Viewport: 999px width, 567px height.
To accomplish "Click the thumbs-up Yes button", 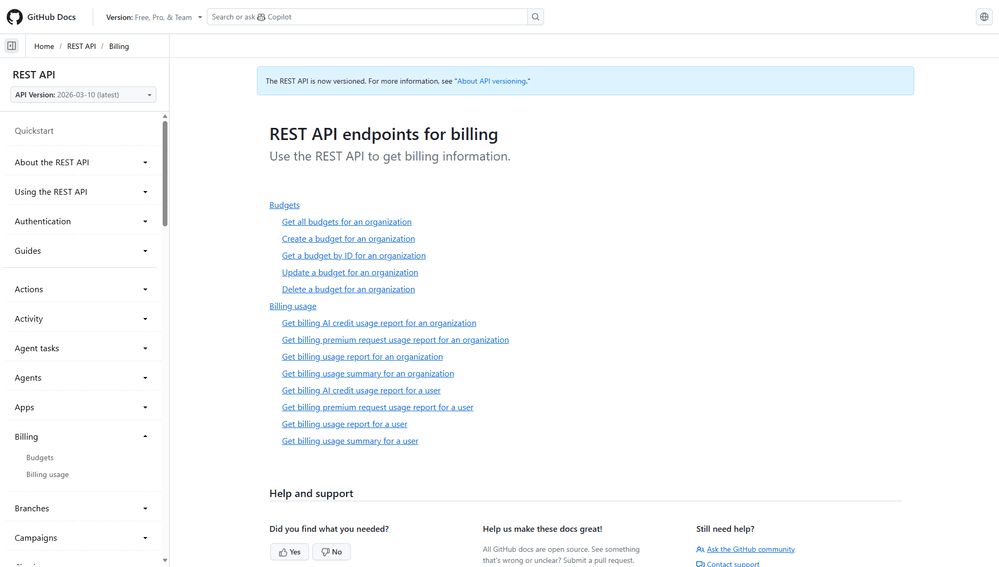I will coord(290,552).
